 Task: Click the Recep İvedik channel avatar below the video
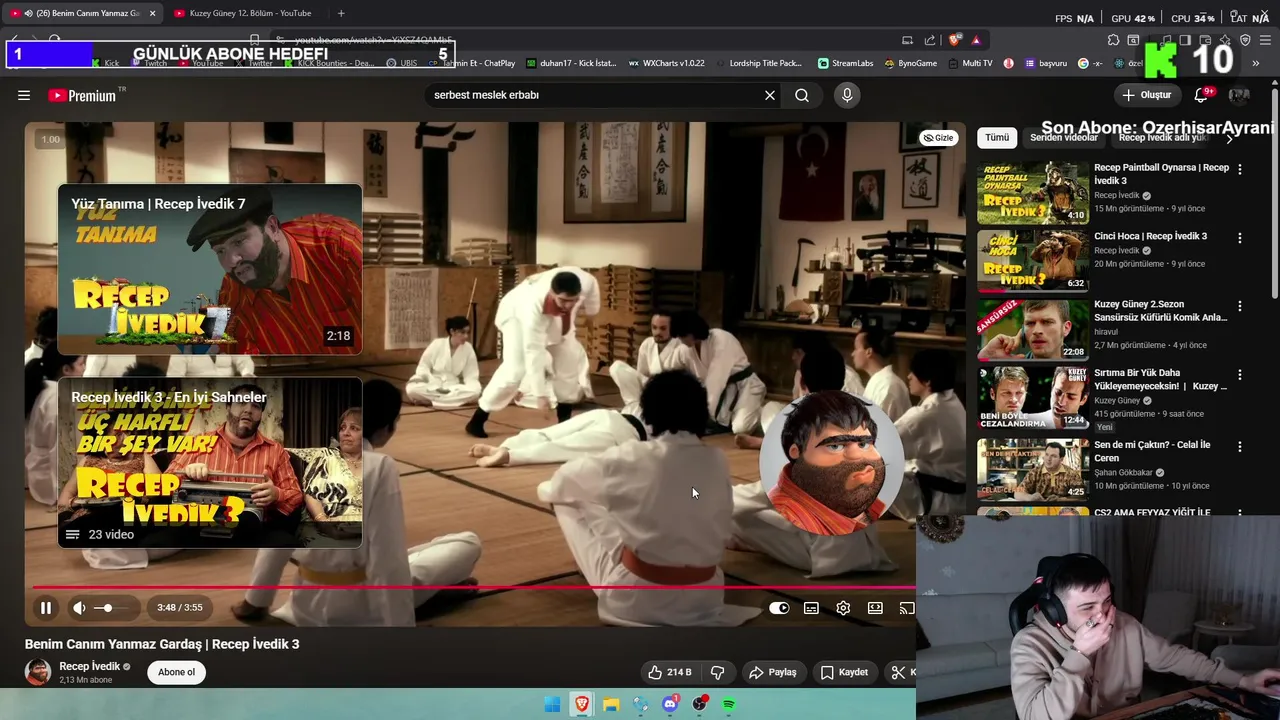[x=38, y=672]
